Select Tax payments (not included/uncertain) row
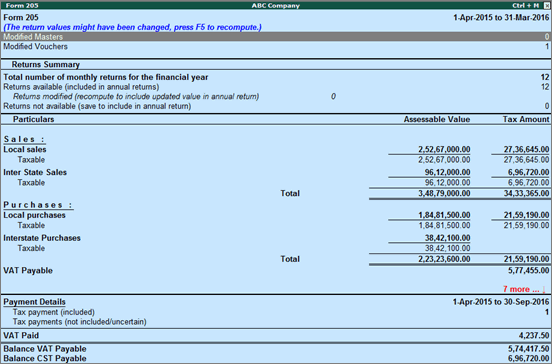552x364 pixels. coord(276,322)
